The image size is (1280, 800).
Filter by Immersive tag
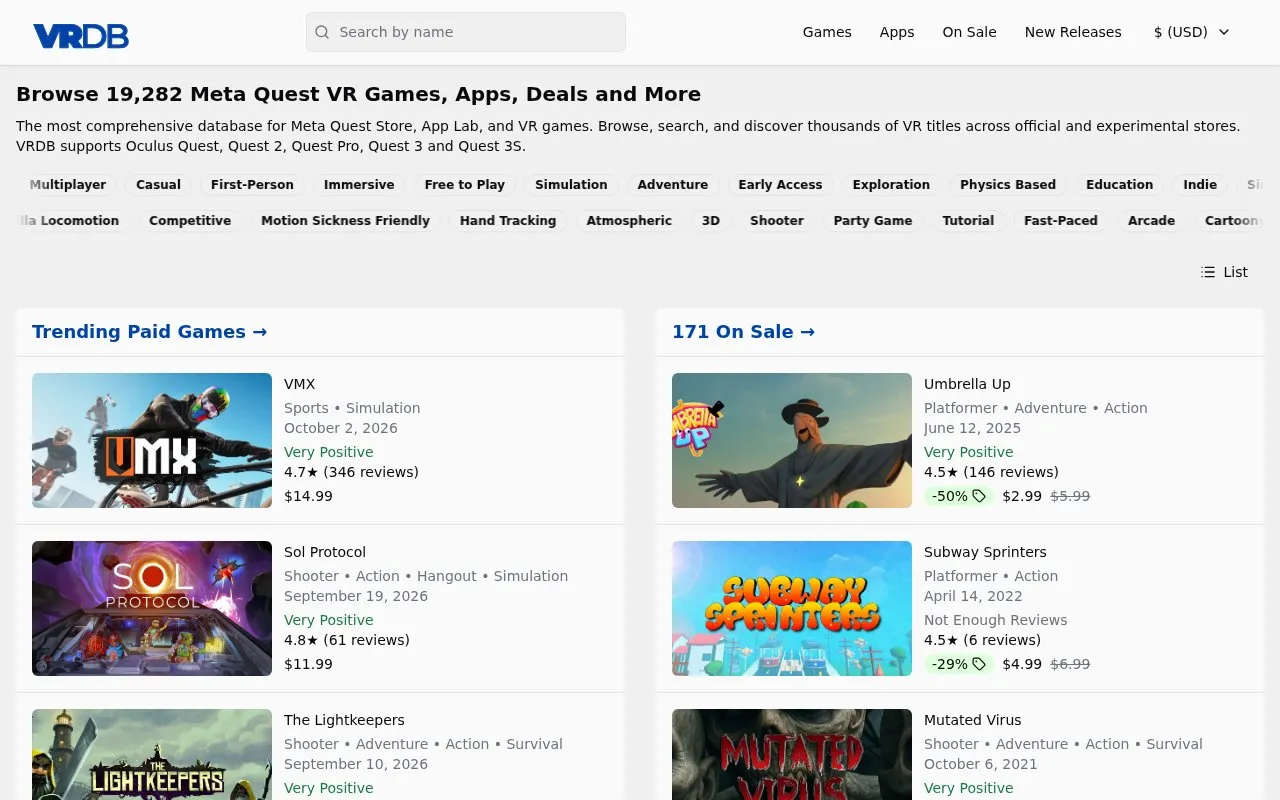point(359,185)
